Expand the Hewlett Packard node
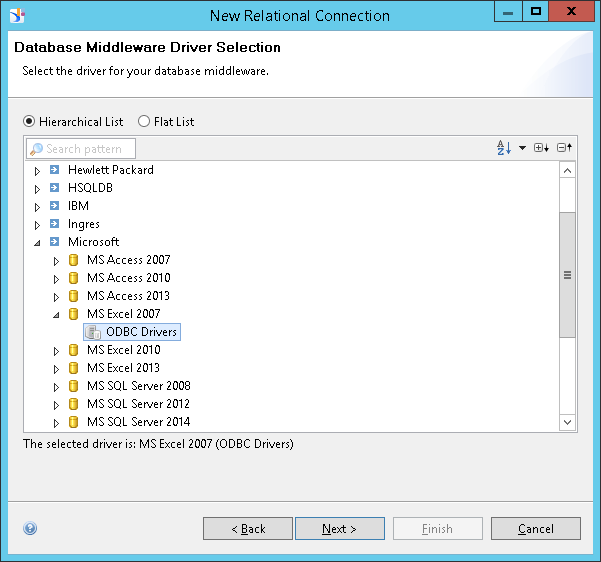 [38, 171]
